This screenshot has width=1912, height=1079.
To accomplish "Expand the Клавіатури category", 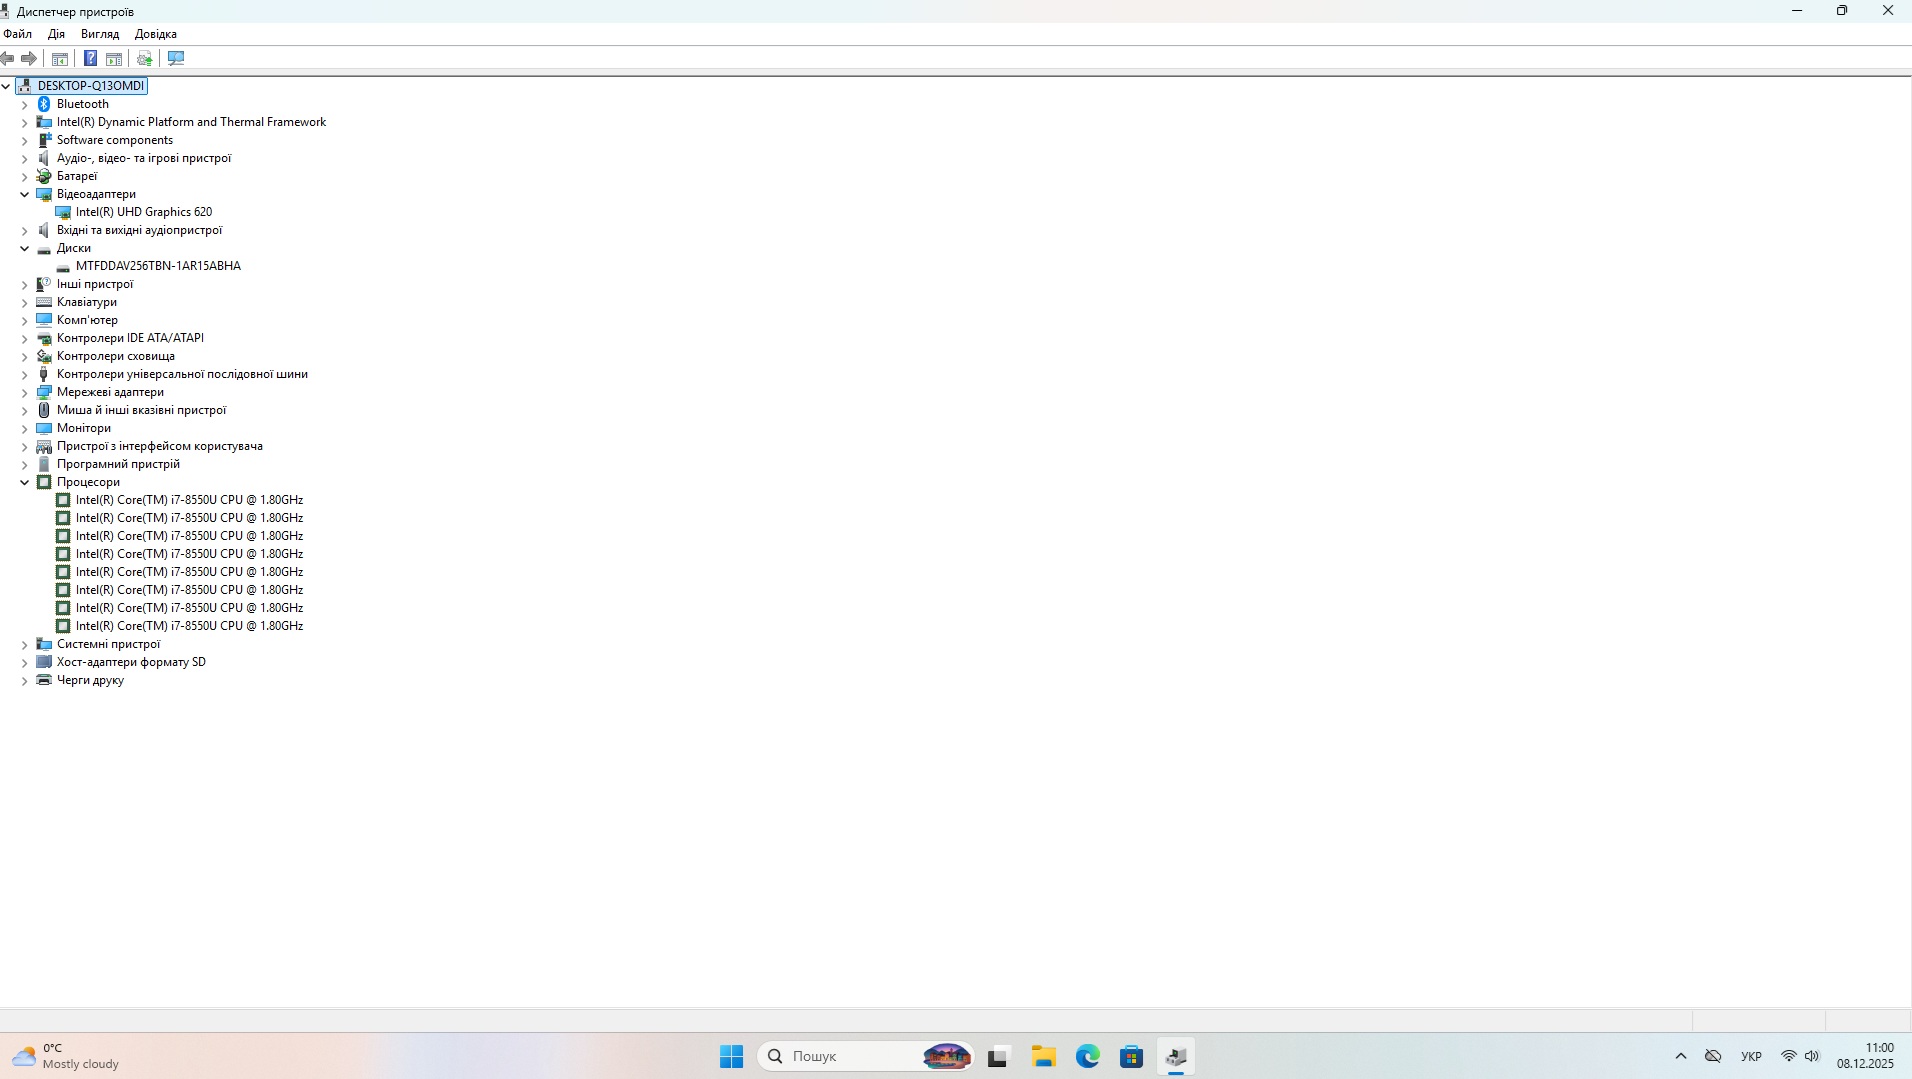I will point(25,302).
